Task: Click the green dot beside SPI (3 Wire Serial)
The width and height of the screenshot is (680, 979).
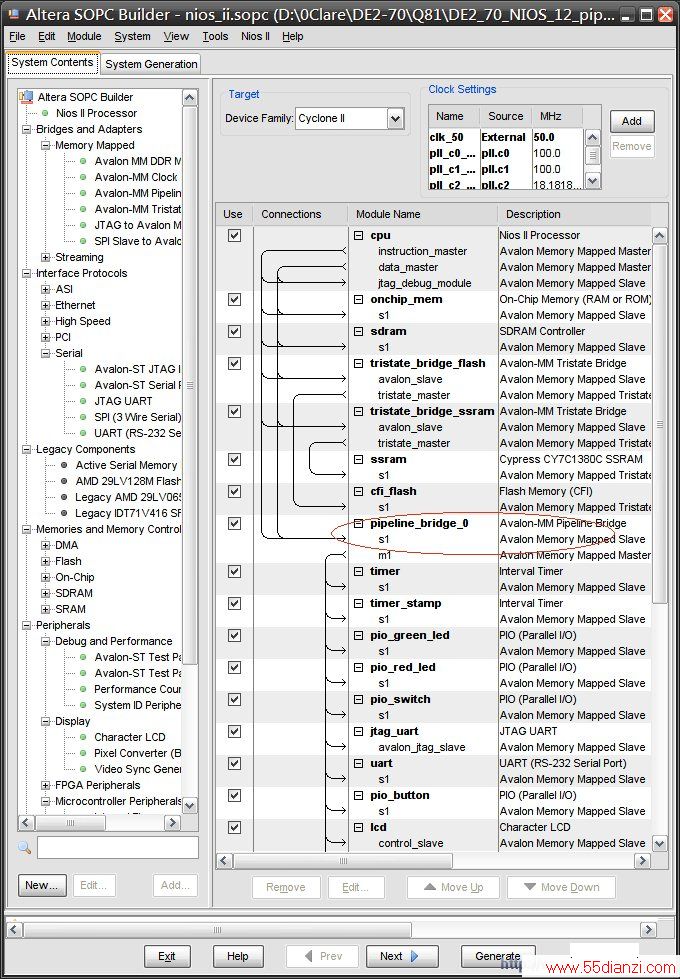Action: point(83,417)
